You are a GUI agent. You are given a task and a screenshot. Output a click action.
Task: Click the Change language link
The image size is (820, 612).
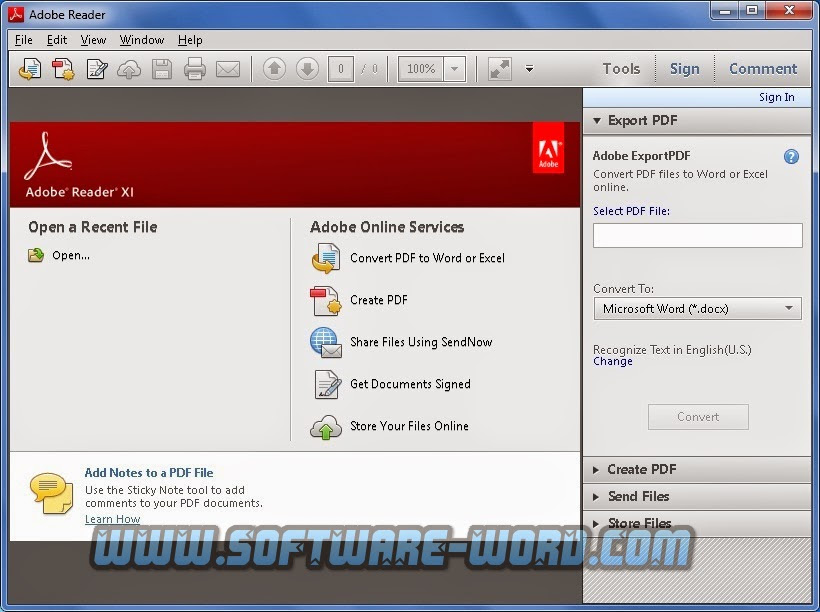coord(612,361)
